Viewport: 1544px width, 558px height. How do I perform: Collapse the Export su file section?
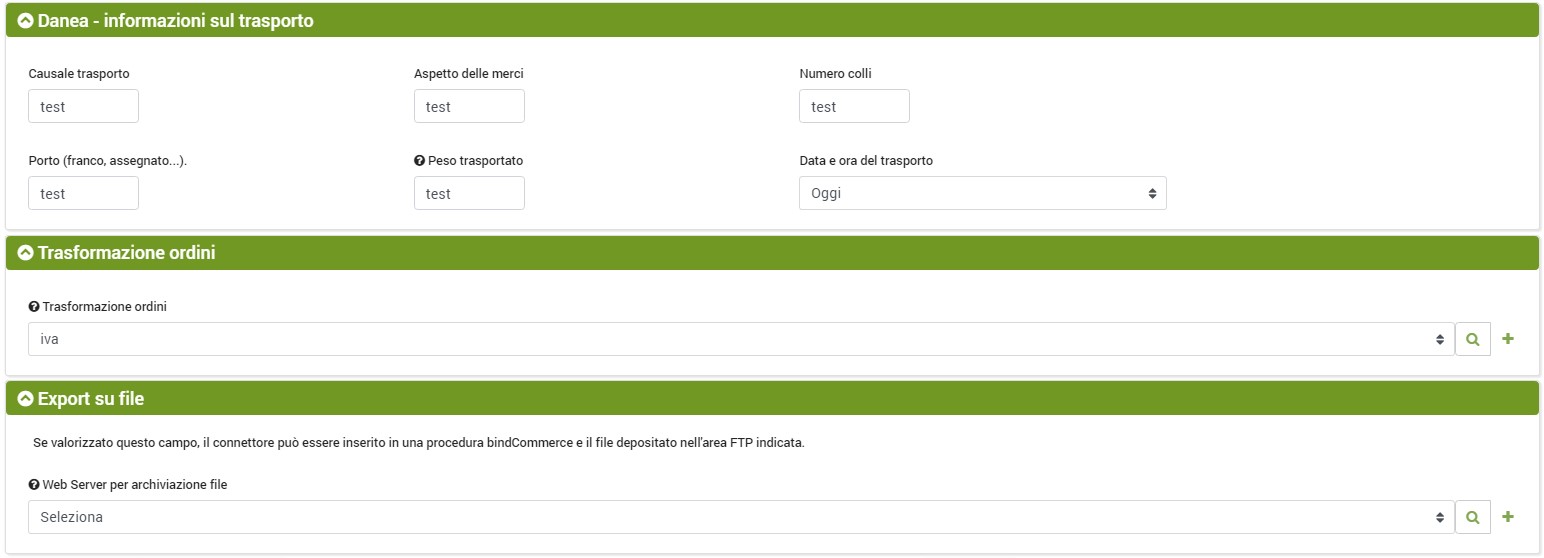26,399
